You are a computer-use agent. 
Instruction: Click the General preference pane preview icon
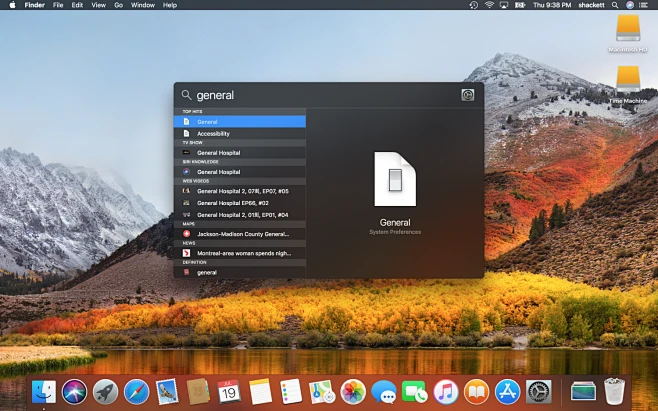[395, 179]
